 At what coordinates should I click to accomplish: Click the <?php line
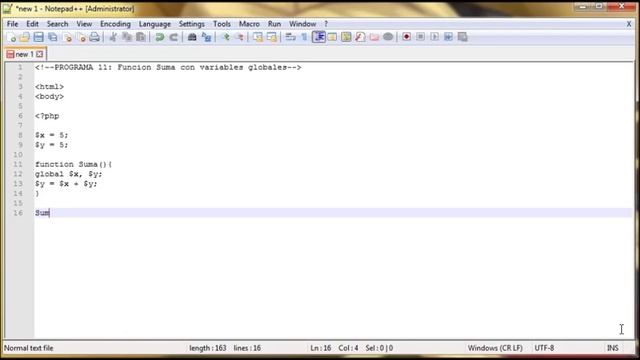point(47,116)
